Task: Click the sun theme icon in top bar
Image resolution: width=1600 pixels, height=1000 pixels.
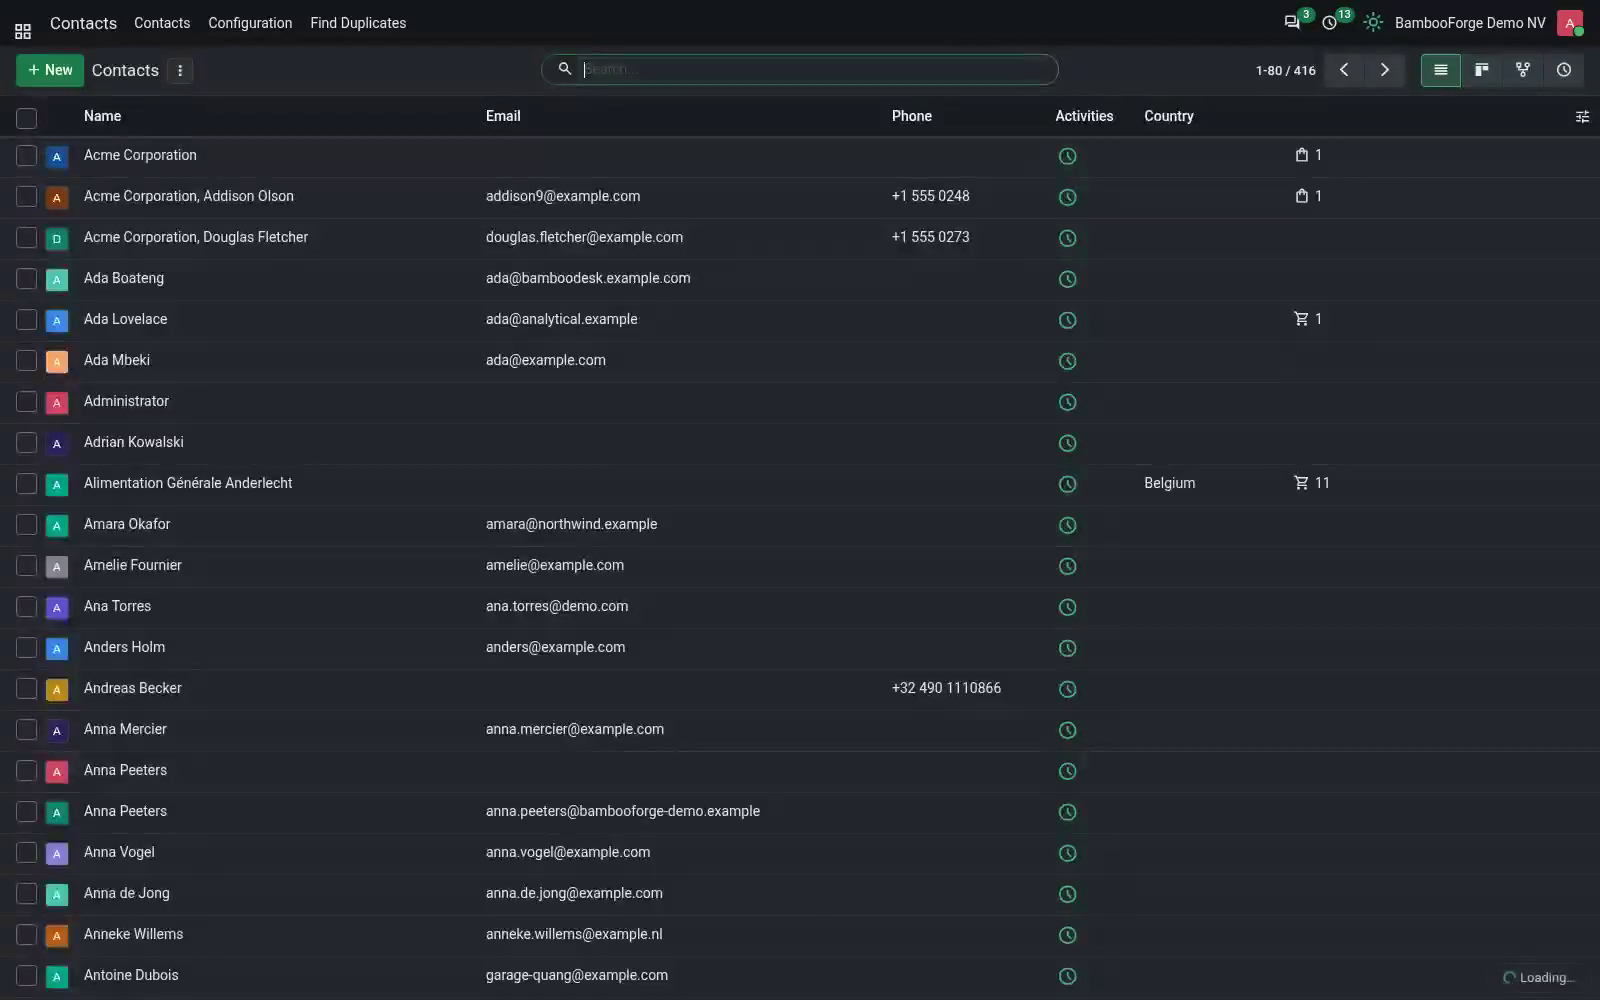Action: pyautogui.click(x=1373, y=22)
